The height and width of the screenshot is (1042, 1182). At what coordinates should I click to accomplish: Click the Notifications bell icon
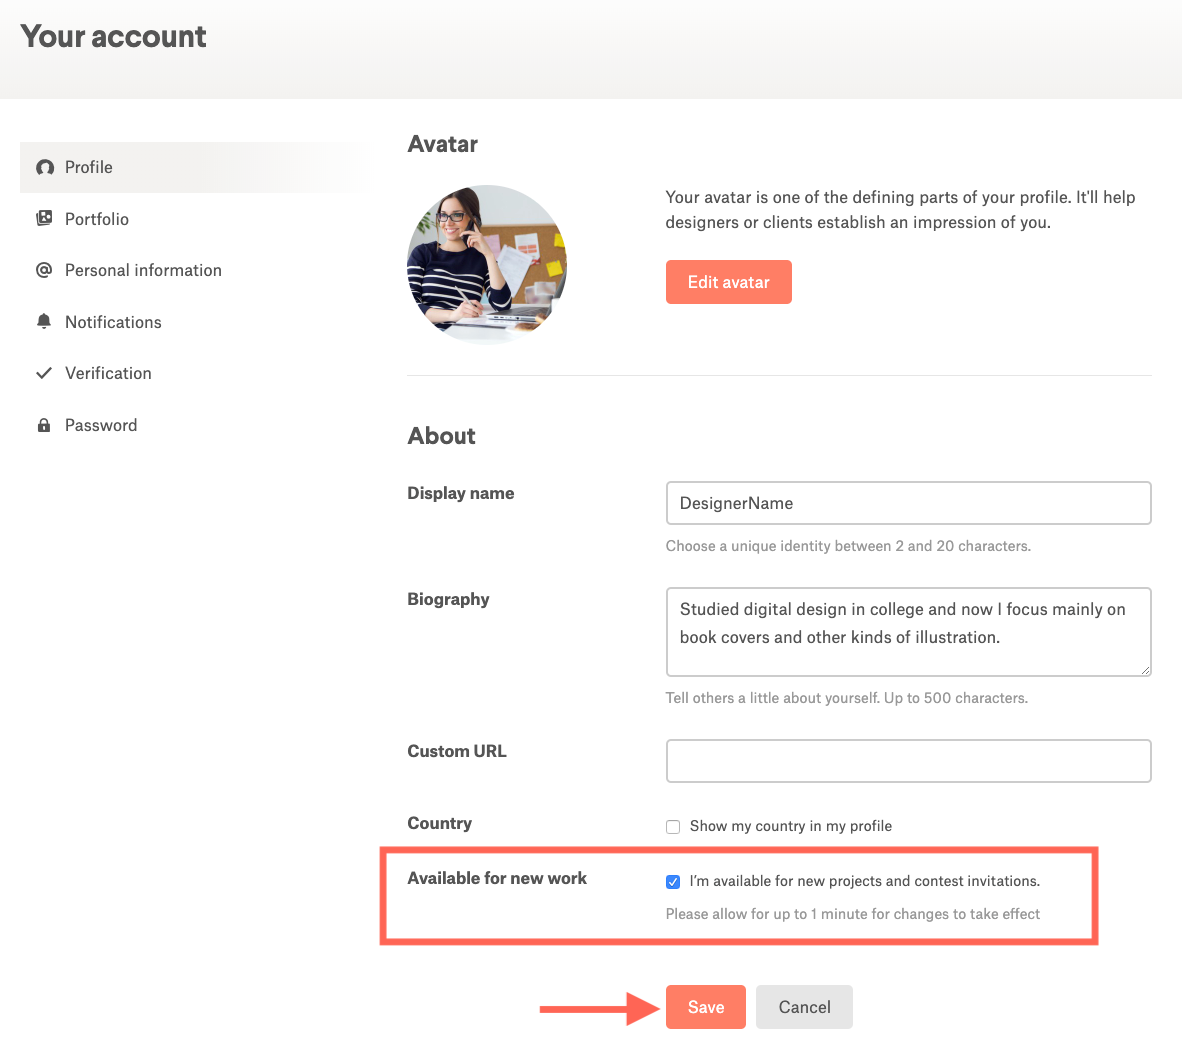[x=44, y=321]
